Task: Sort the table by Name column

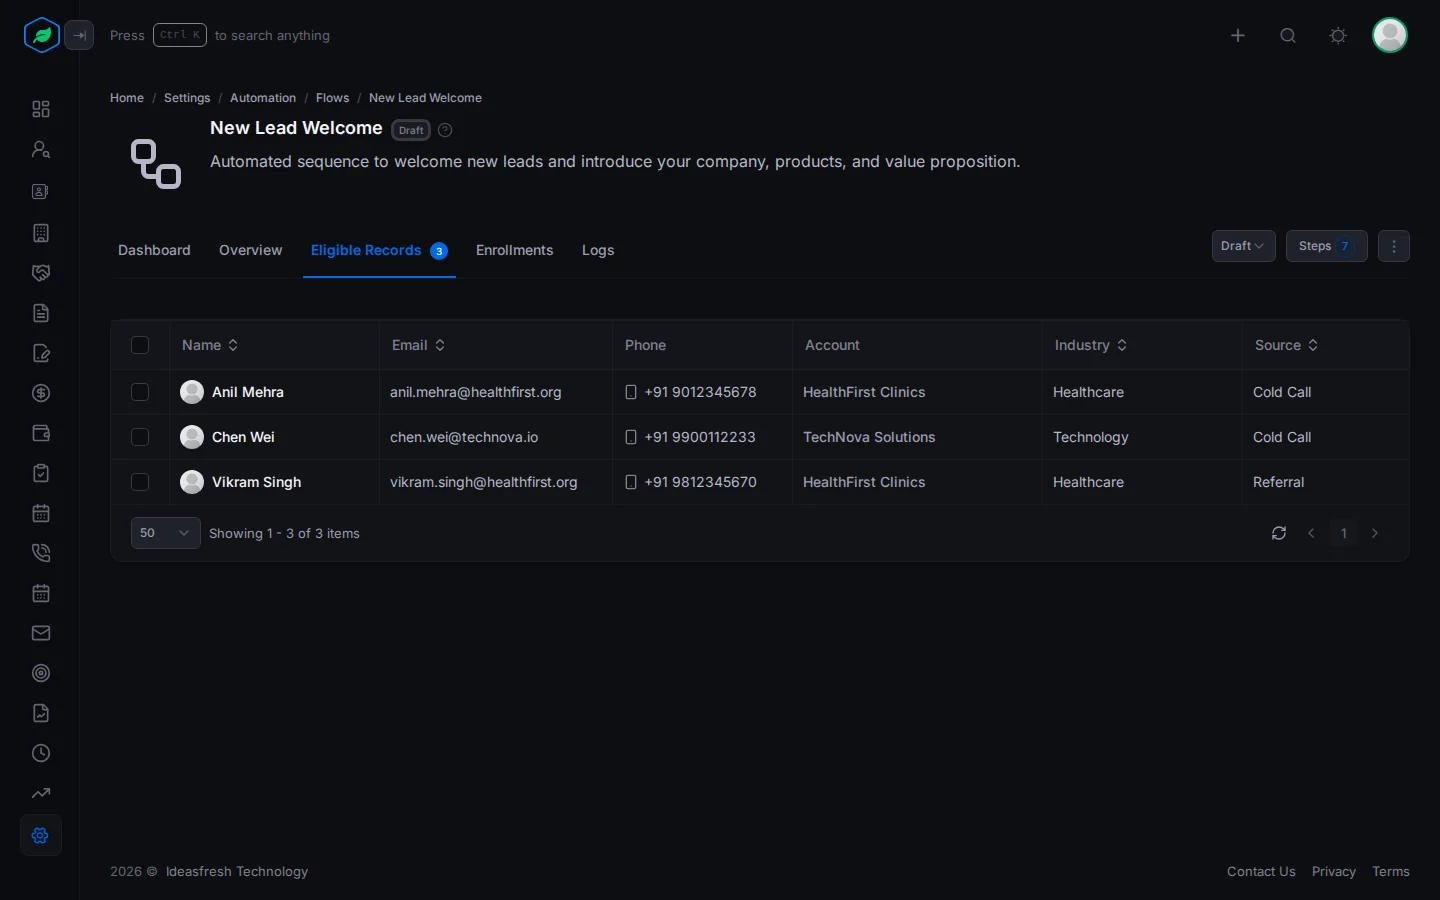Action: pos(210,345)
